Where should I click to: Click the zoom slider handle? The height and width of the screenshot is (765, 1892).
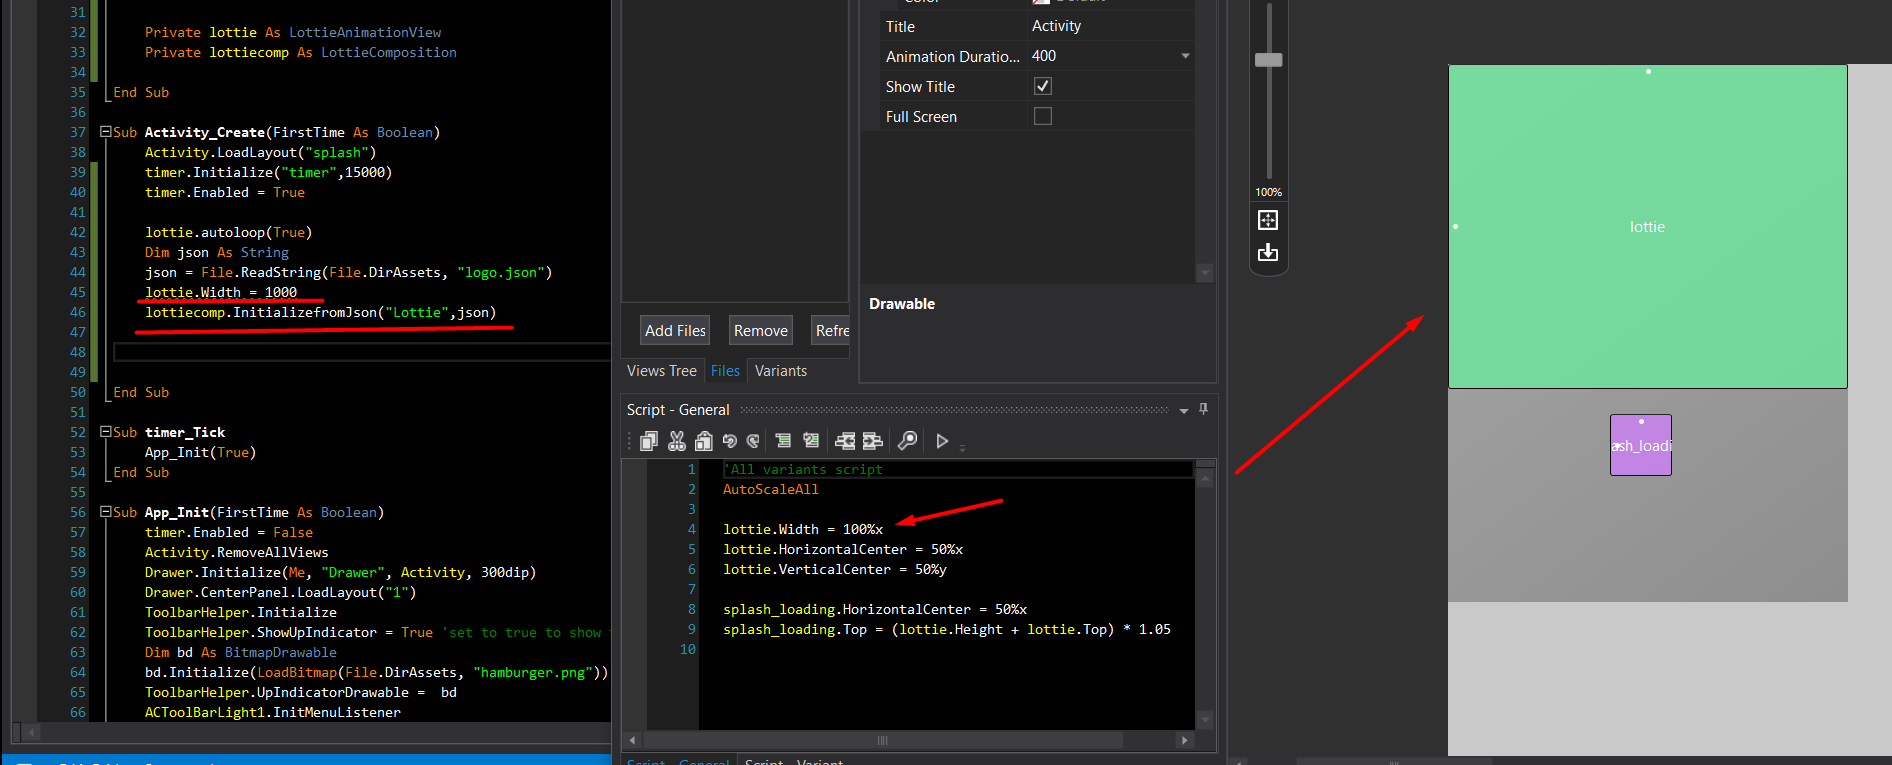click(1268, 60)
